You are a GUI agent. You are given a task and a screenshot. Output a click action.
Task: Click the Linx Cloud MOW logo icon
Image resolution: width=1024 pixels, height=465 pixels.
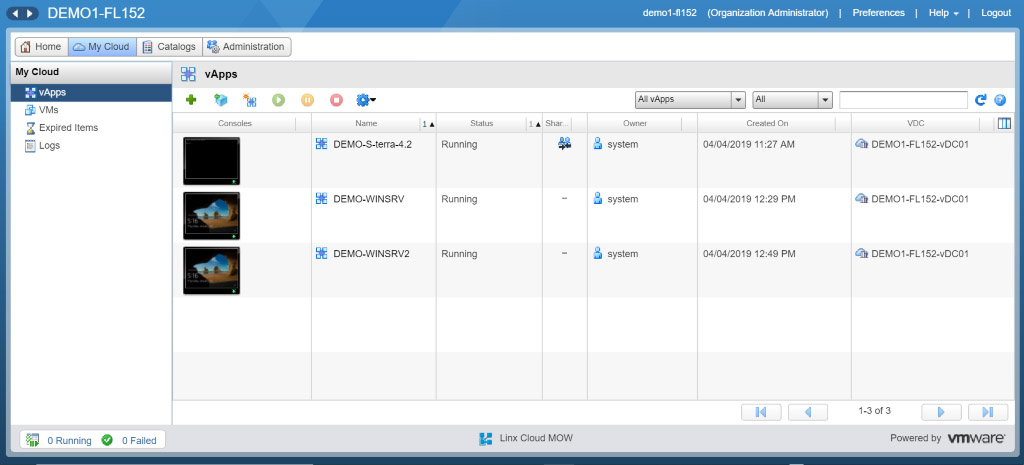click(485, 438)
